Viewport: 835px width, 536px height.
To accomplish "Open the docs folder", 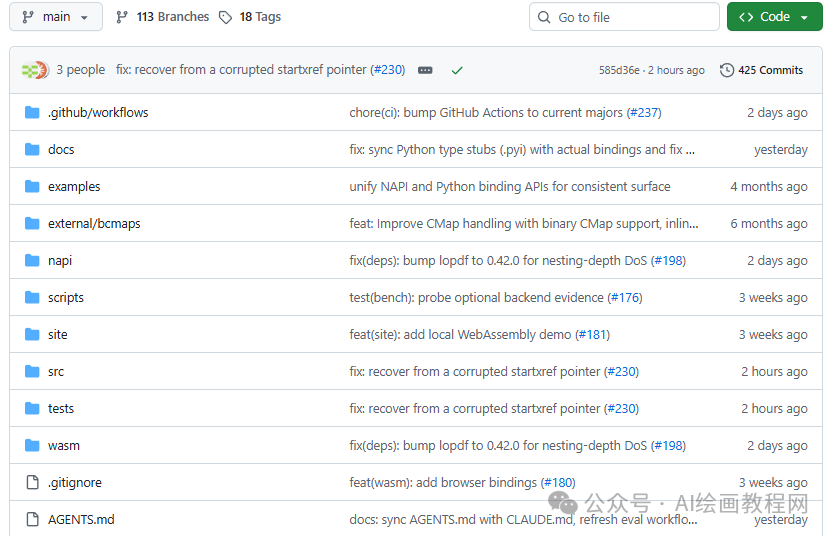I will (61, 150).
